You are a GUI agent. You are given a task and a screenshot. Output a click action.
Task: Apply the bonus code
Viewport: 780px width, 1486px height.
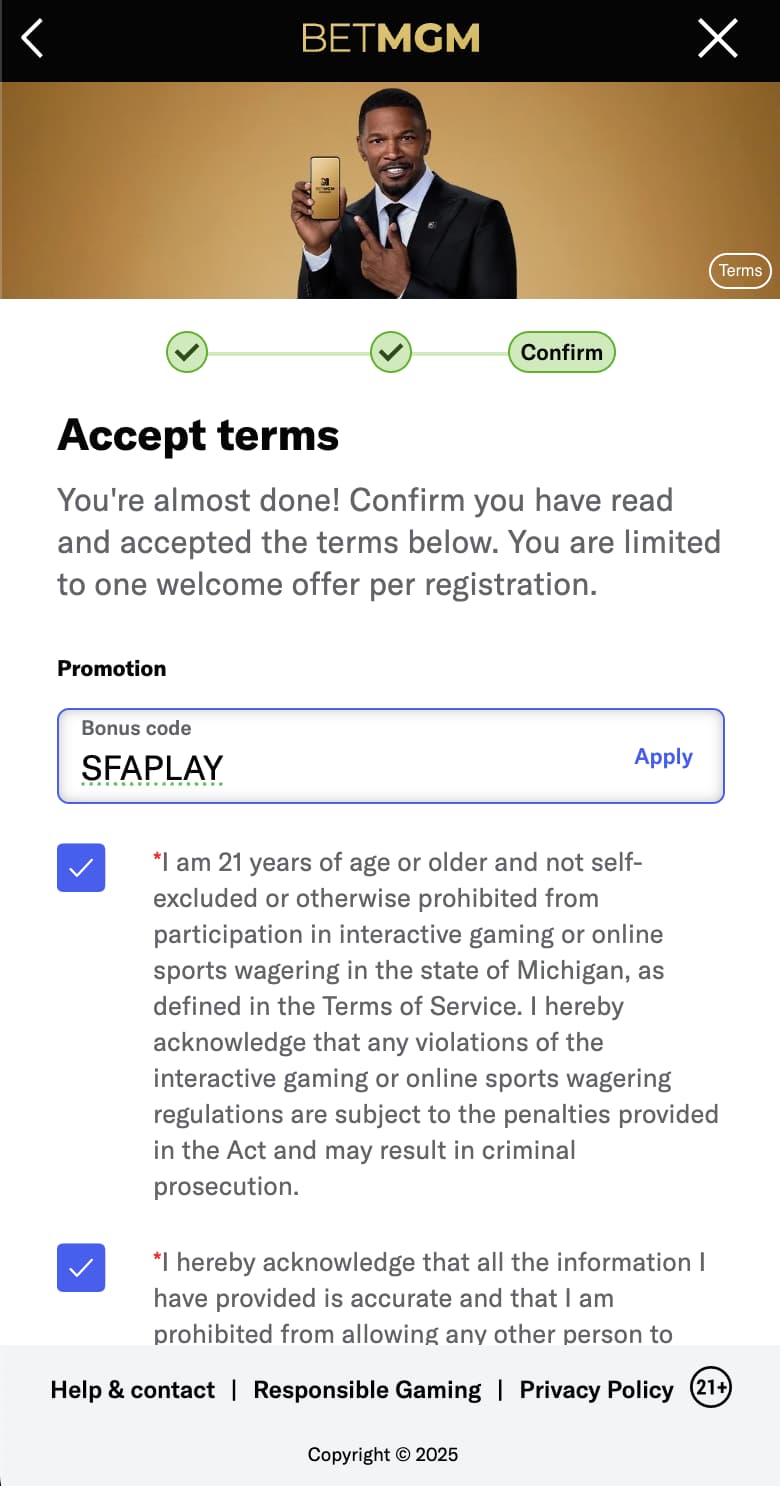tap(663, 756)
